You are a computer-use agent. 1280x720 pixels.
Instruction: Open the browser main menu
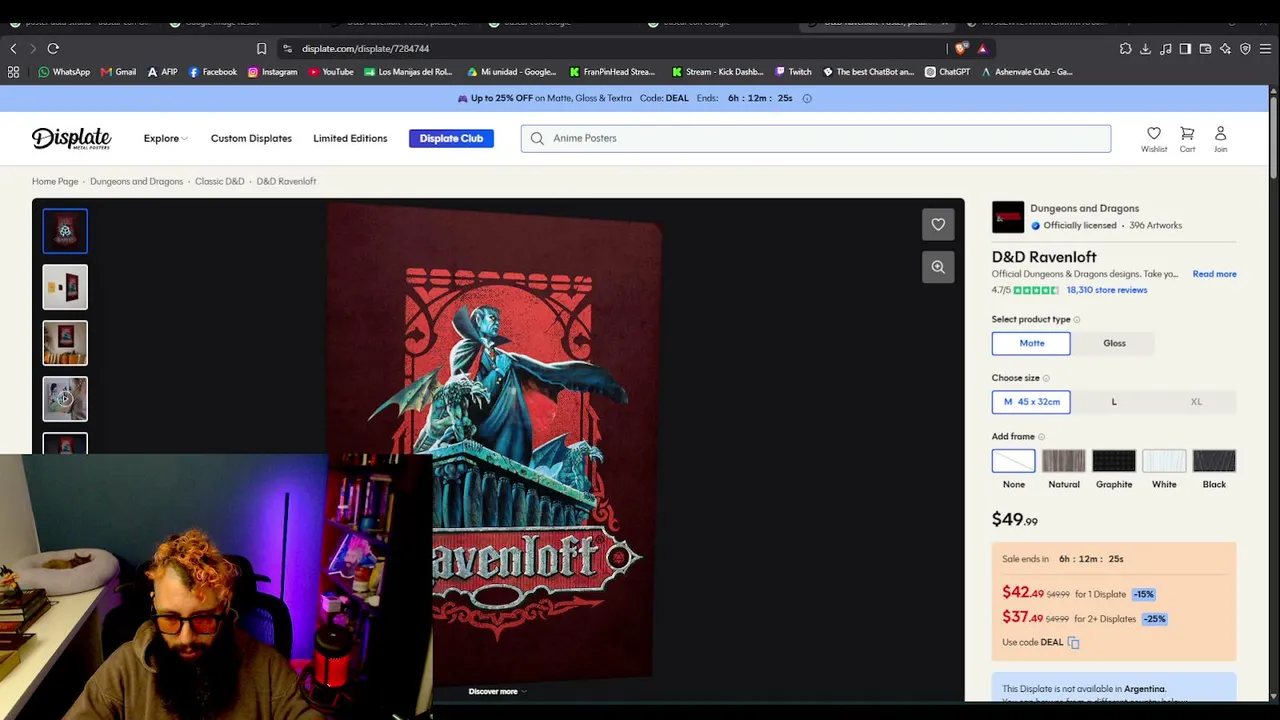pos(1265,48)
